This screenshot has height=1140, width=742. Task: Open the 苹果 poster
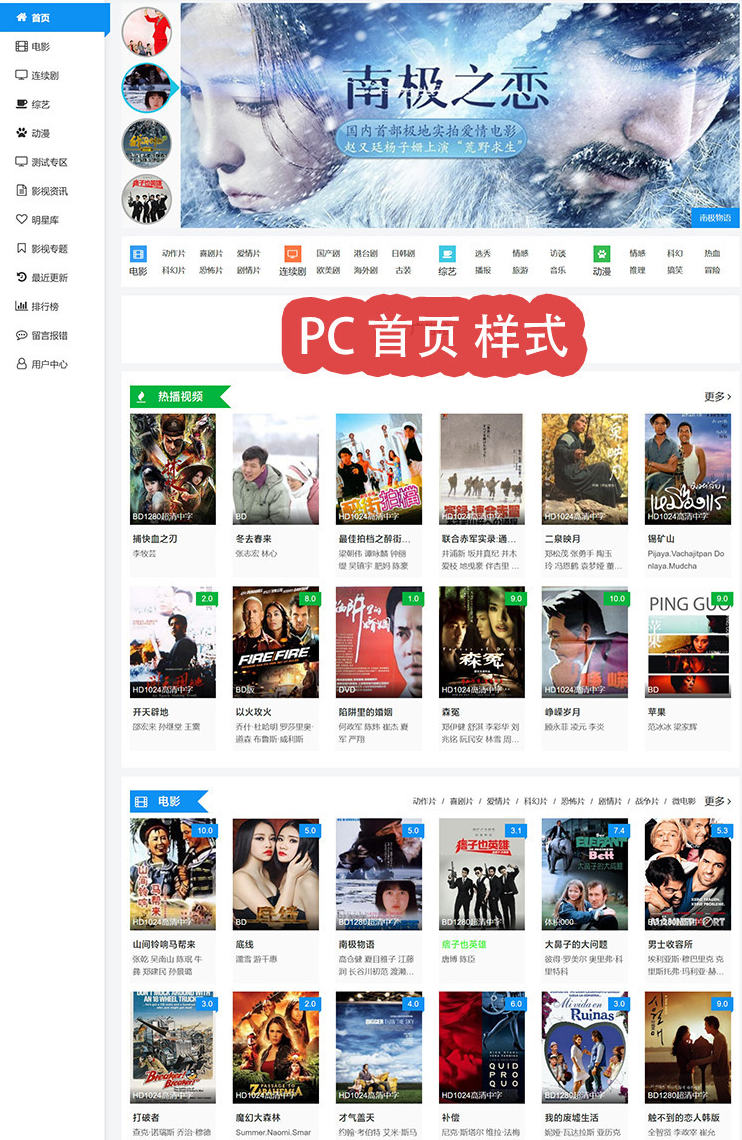(x=688, y=642)
